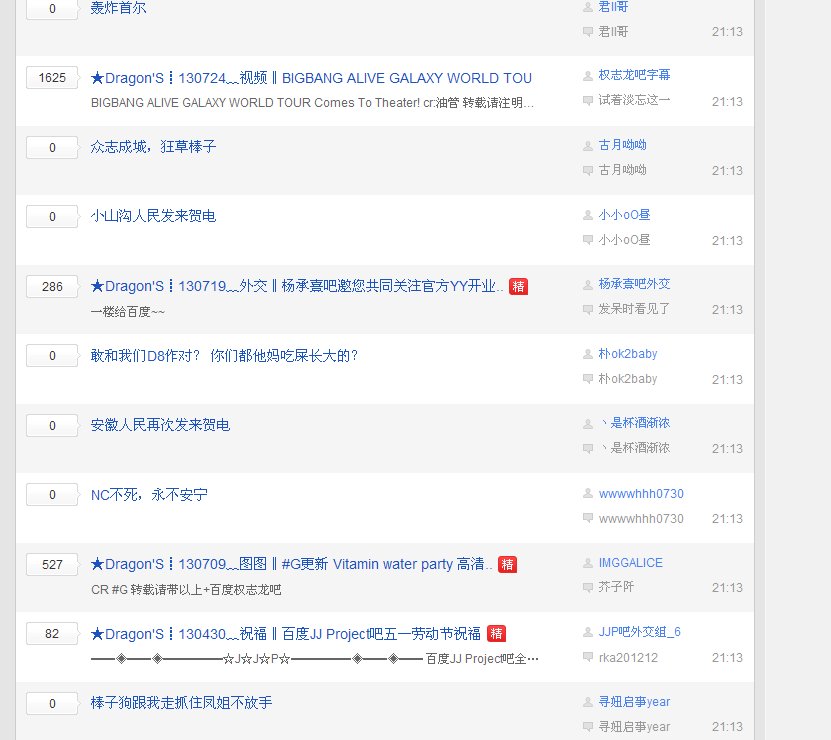
Task: Click the reply bubble icon beside 芥子阡
Action: pos(589,587)
